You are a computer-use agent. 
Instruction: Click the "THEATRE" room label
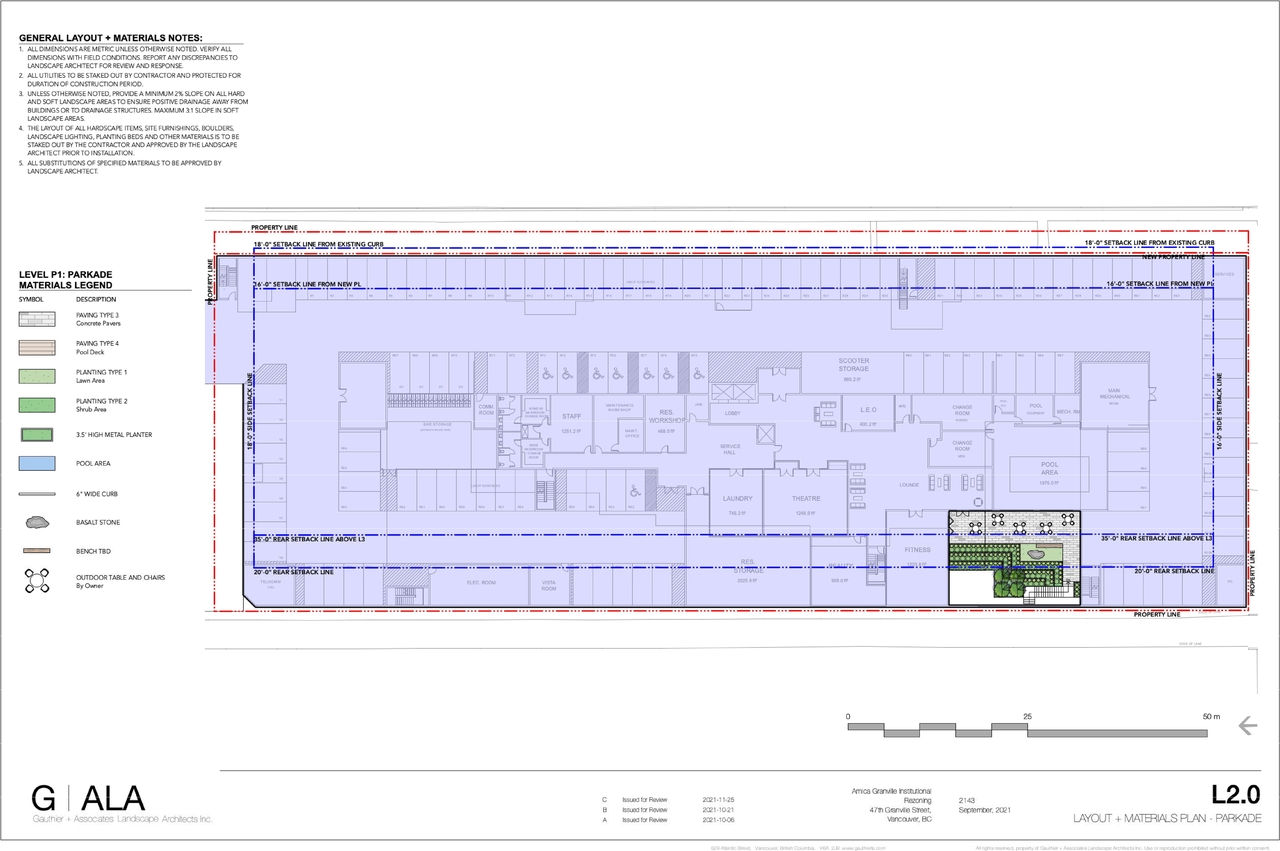point(806,499)
